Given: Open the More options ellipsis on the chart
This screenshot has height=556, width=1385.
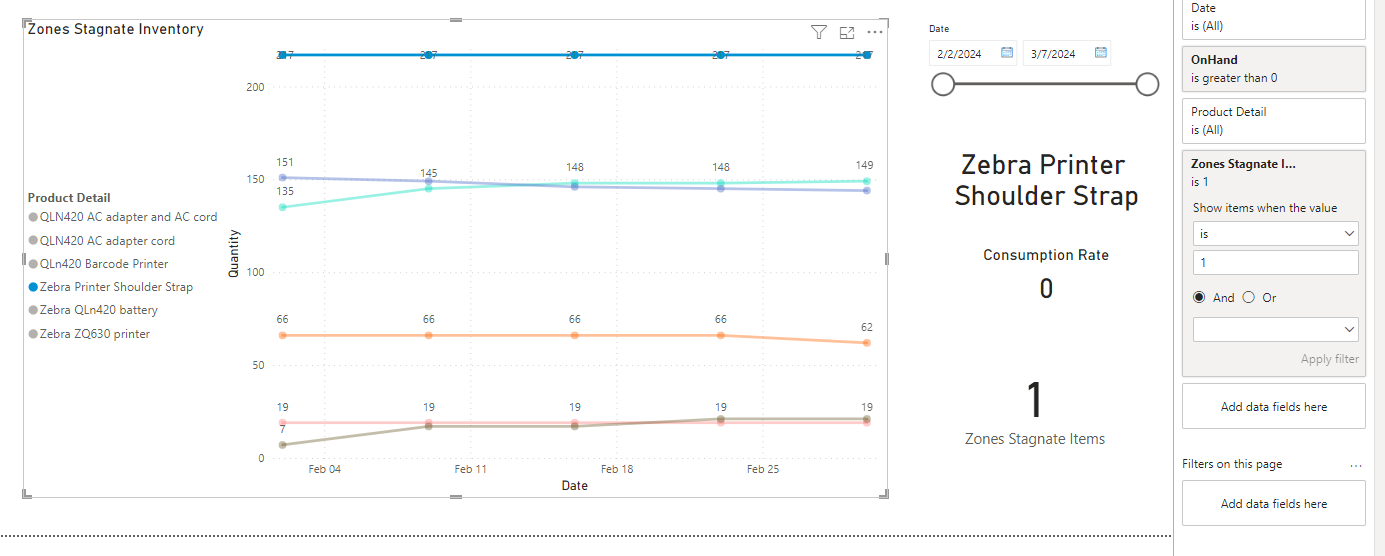Looking at the screenshot, I should pyautogui.click(x=875, y=33).
